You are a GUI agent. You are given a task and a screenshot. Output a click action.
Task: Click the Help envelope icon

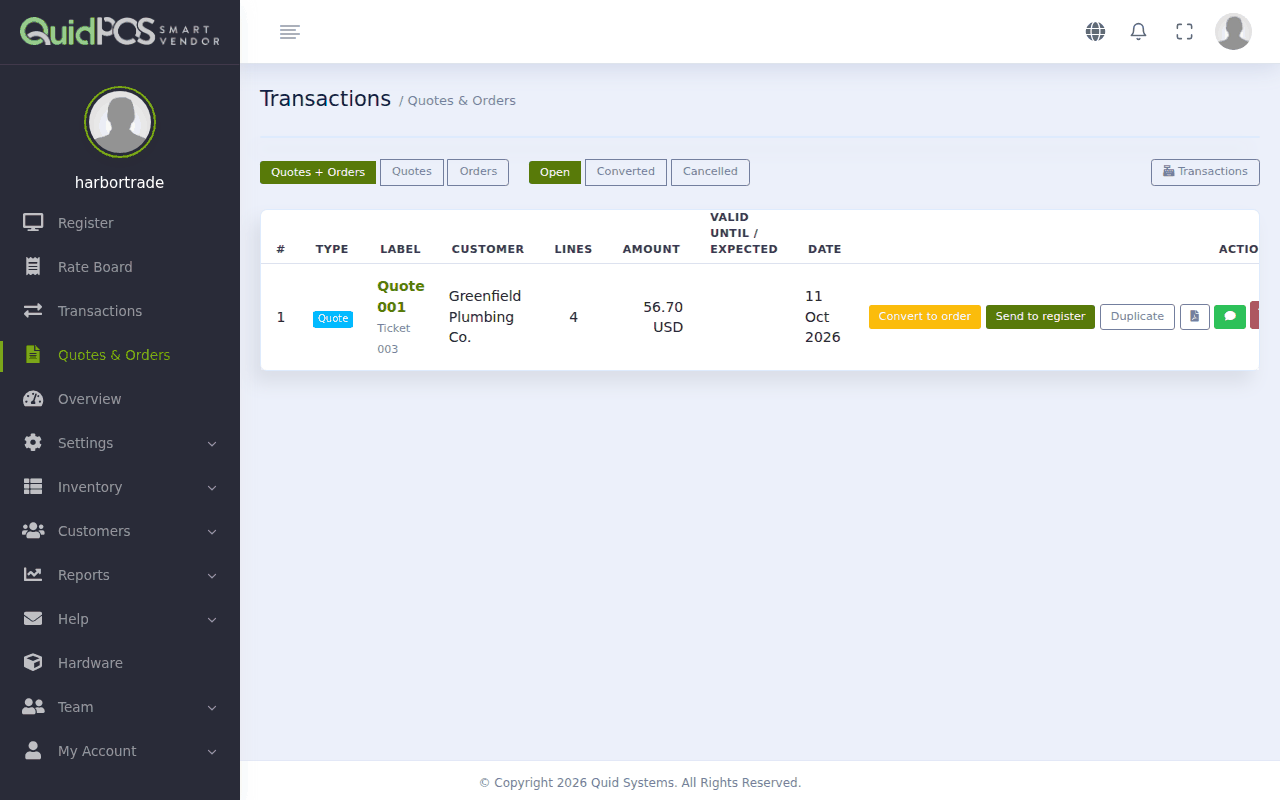33,619
